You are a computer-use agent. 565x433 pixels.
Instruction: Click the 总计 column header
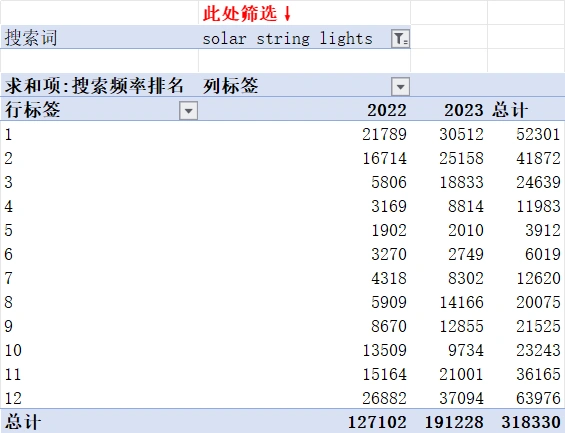point(510,110)
